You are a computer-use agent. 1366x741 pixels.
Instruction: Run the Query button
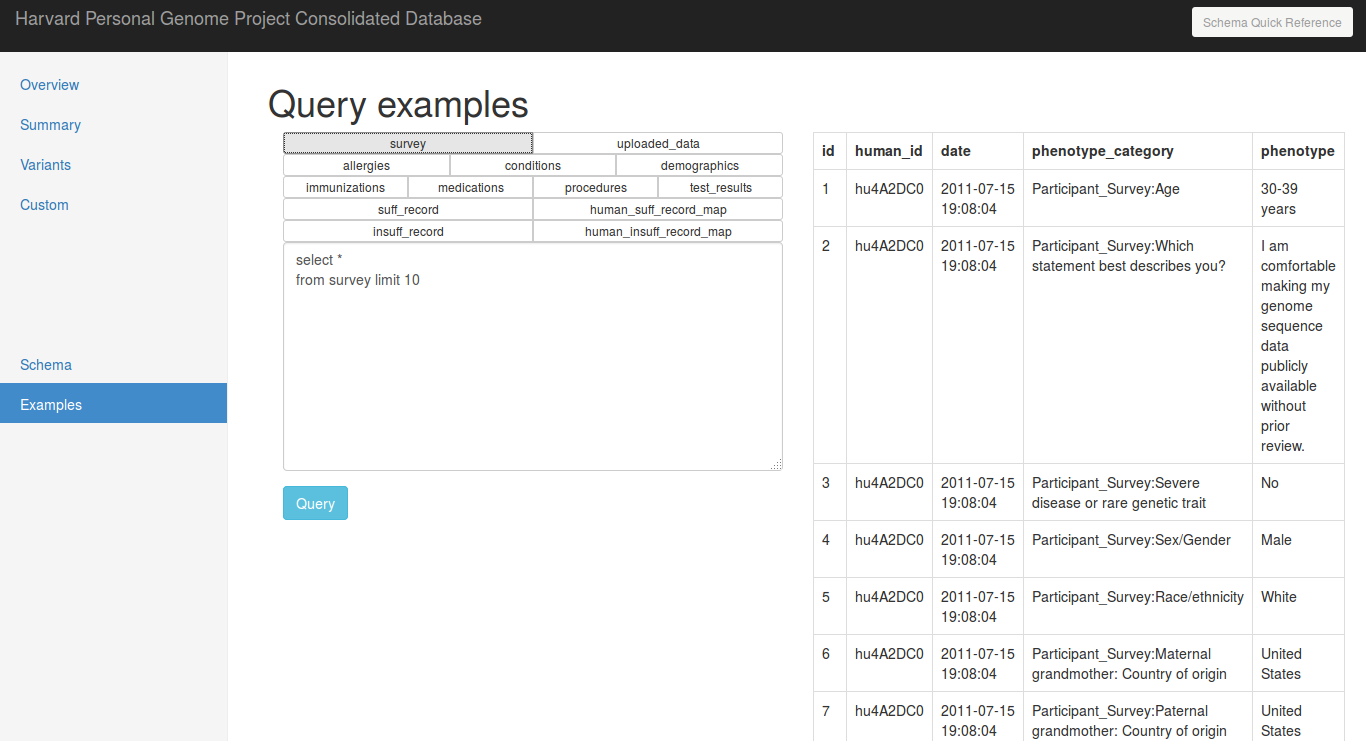[315, 503]
